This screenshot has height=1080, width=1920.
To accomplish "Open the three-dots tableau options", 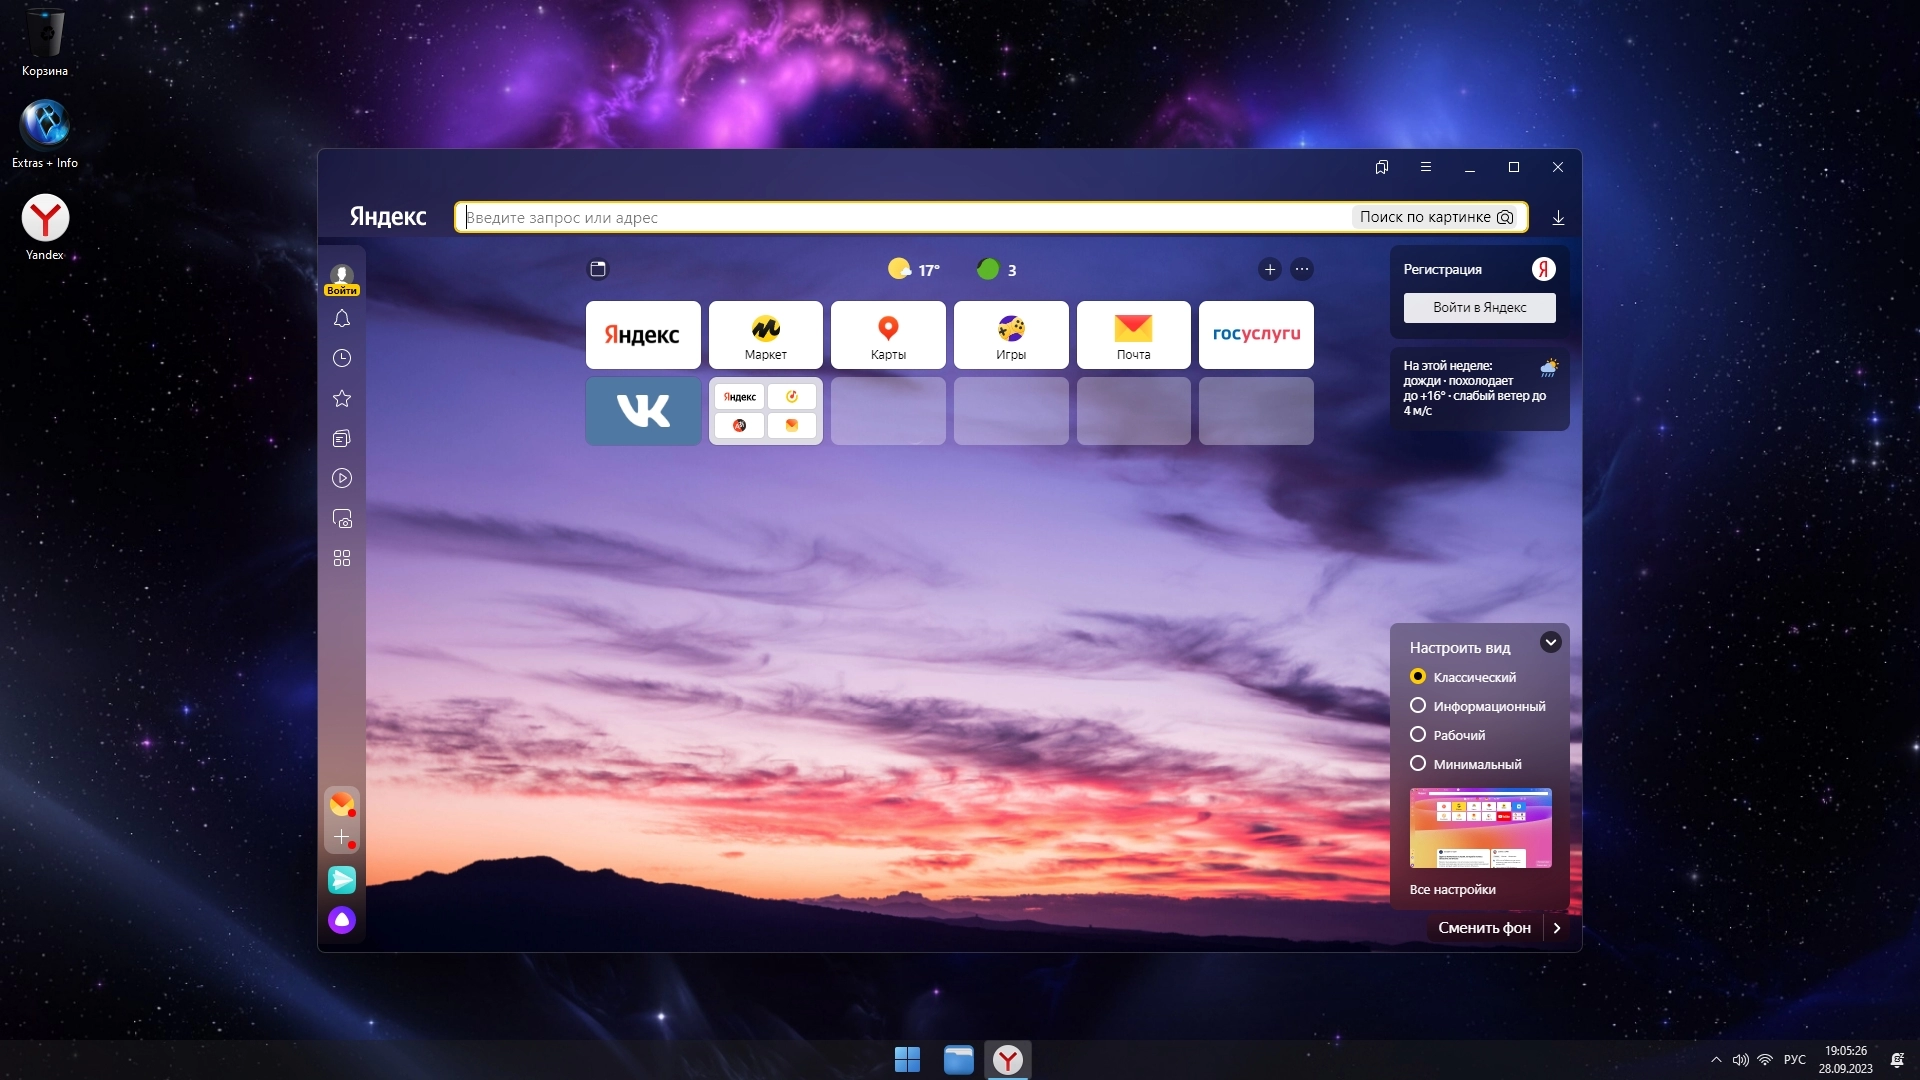I will click(1302, 270).
